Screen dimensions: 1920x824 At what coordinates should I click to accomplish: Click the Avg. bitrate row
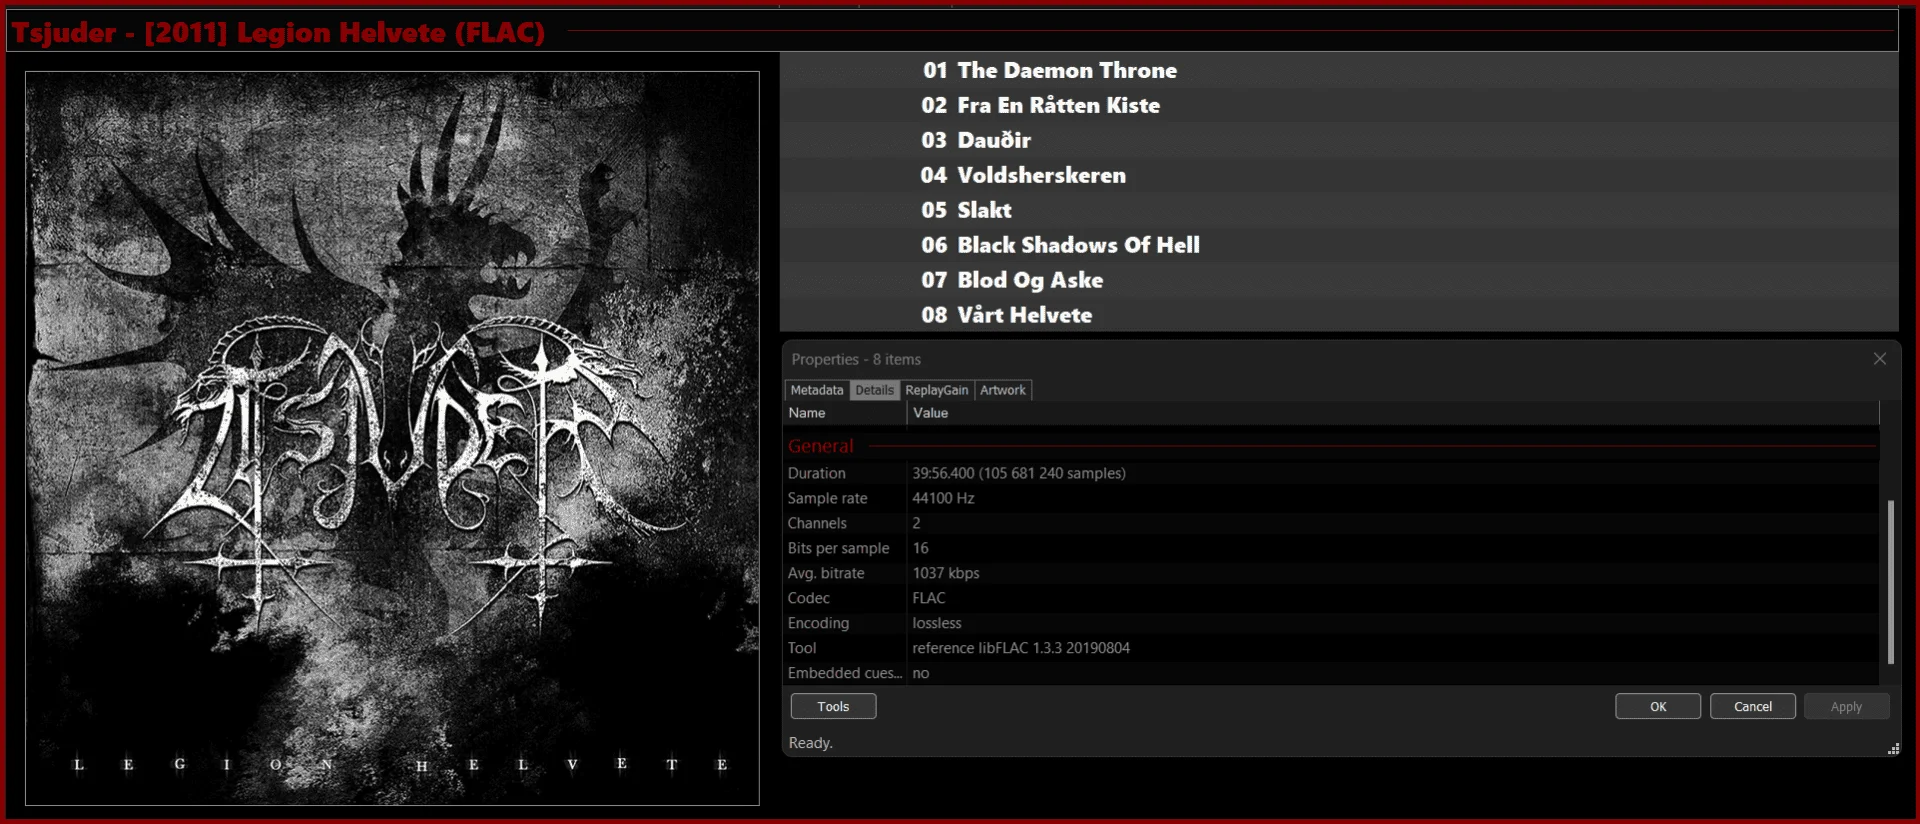[x=1332, y=573]
